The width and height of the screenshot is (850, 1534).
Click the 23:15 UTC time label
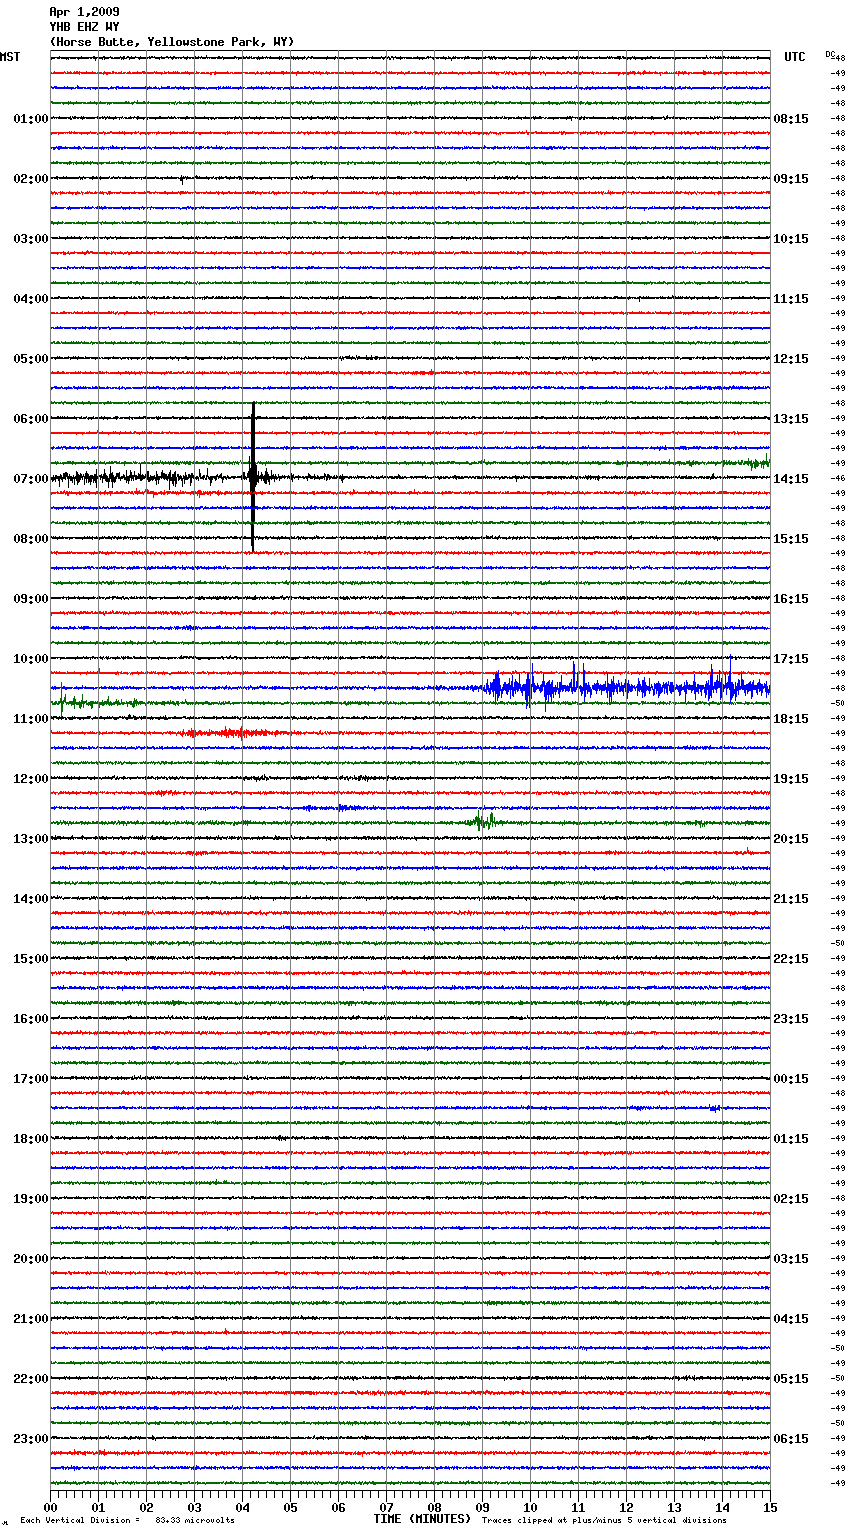point(791,1019)
